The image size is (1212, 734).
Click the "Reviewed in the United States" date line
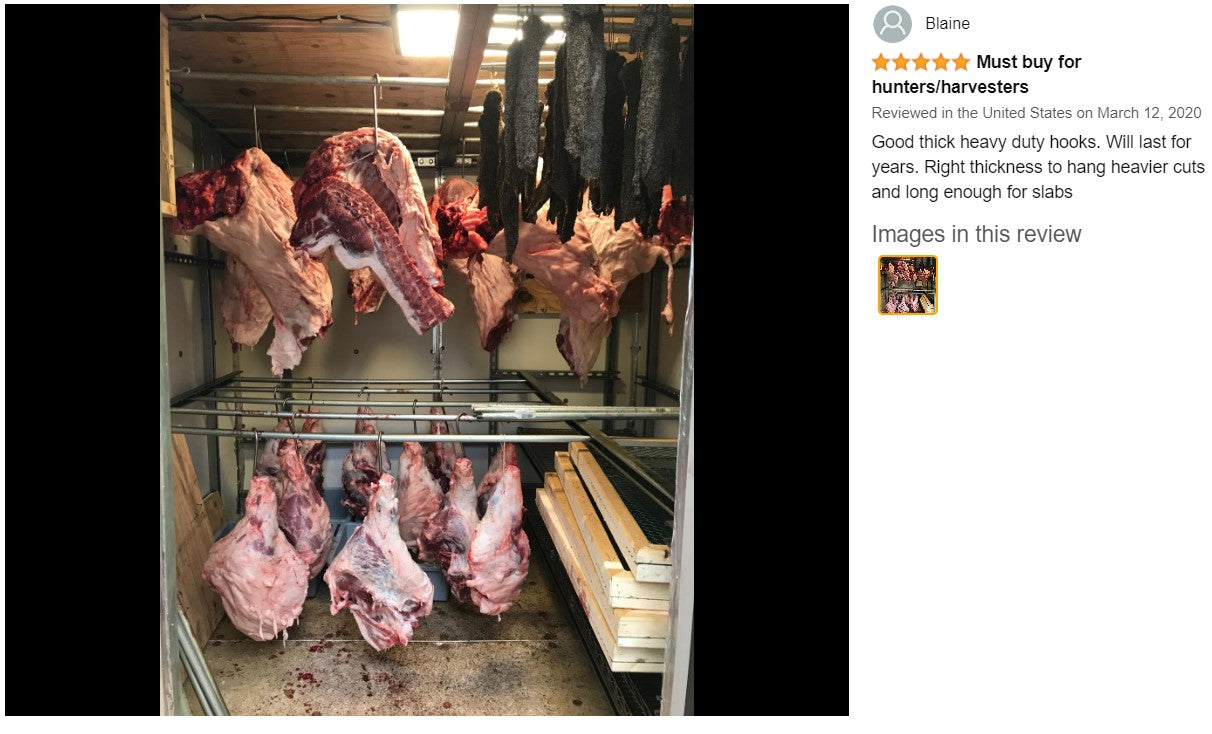(1034, 113)
